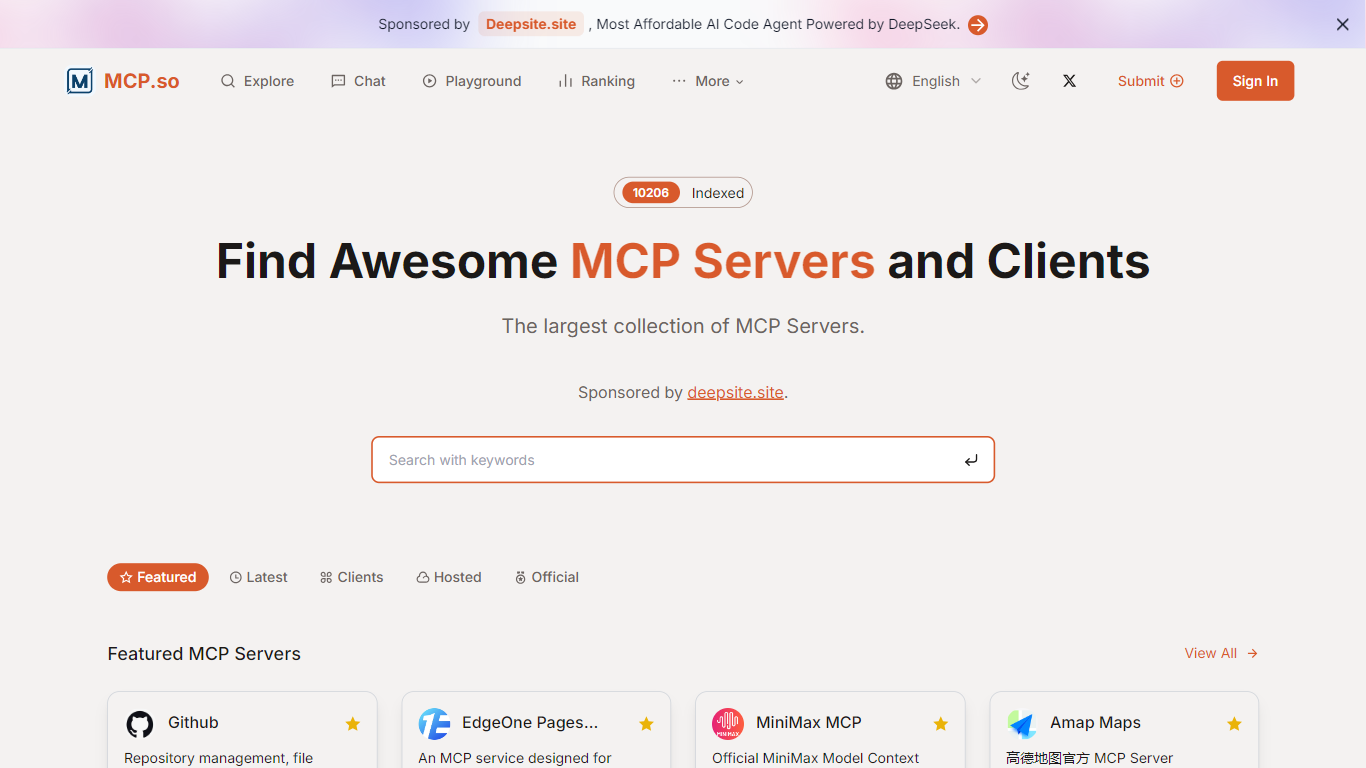Open Explore in the navigation bar

coord(258,81)
